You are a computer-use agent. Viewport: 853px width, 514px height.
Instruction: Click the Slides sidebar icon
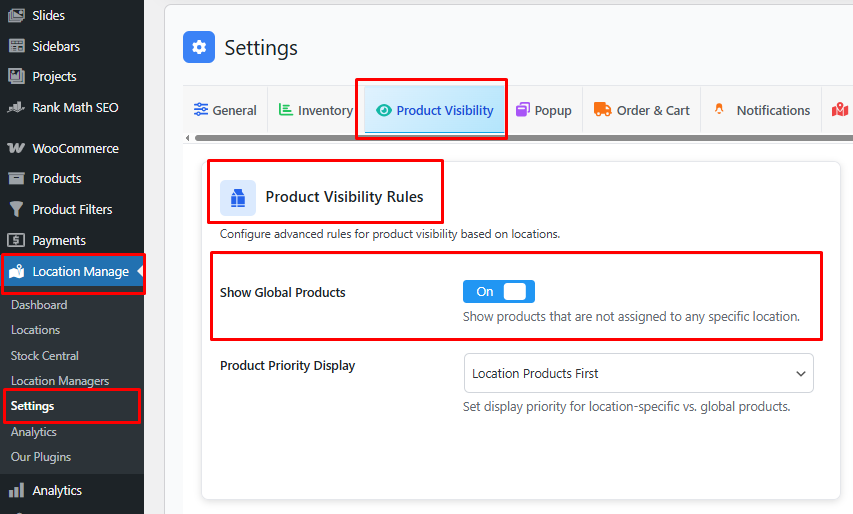(16, 16)
